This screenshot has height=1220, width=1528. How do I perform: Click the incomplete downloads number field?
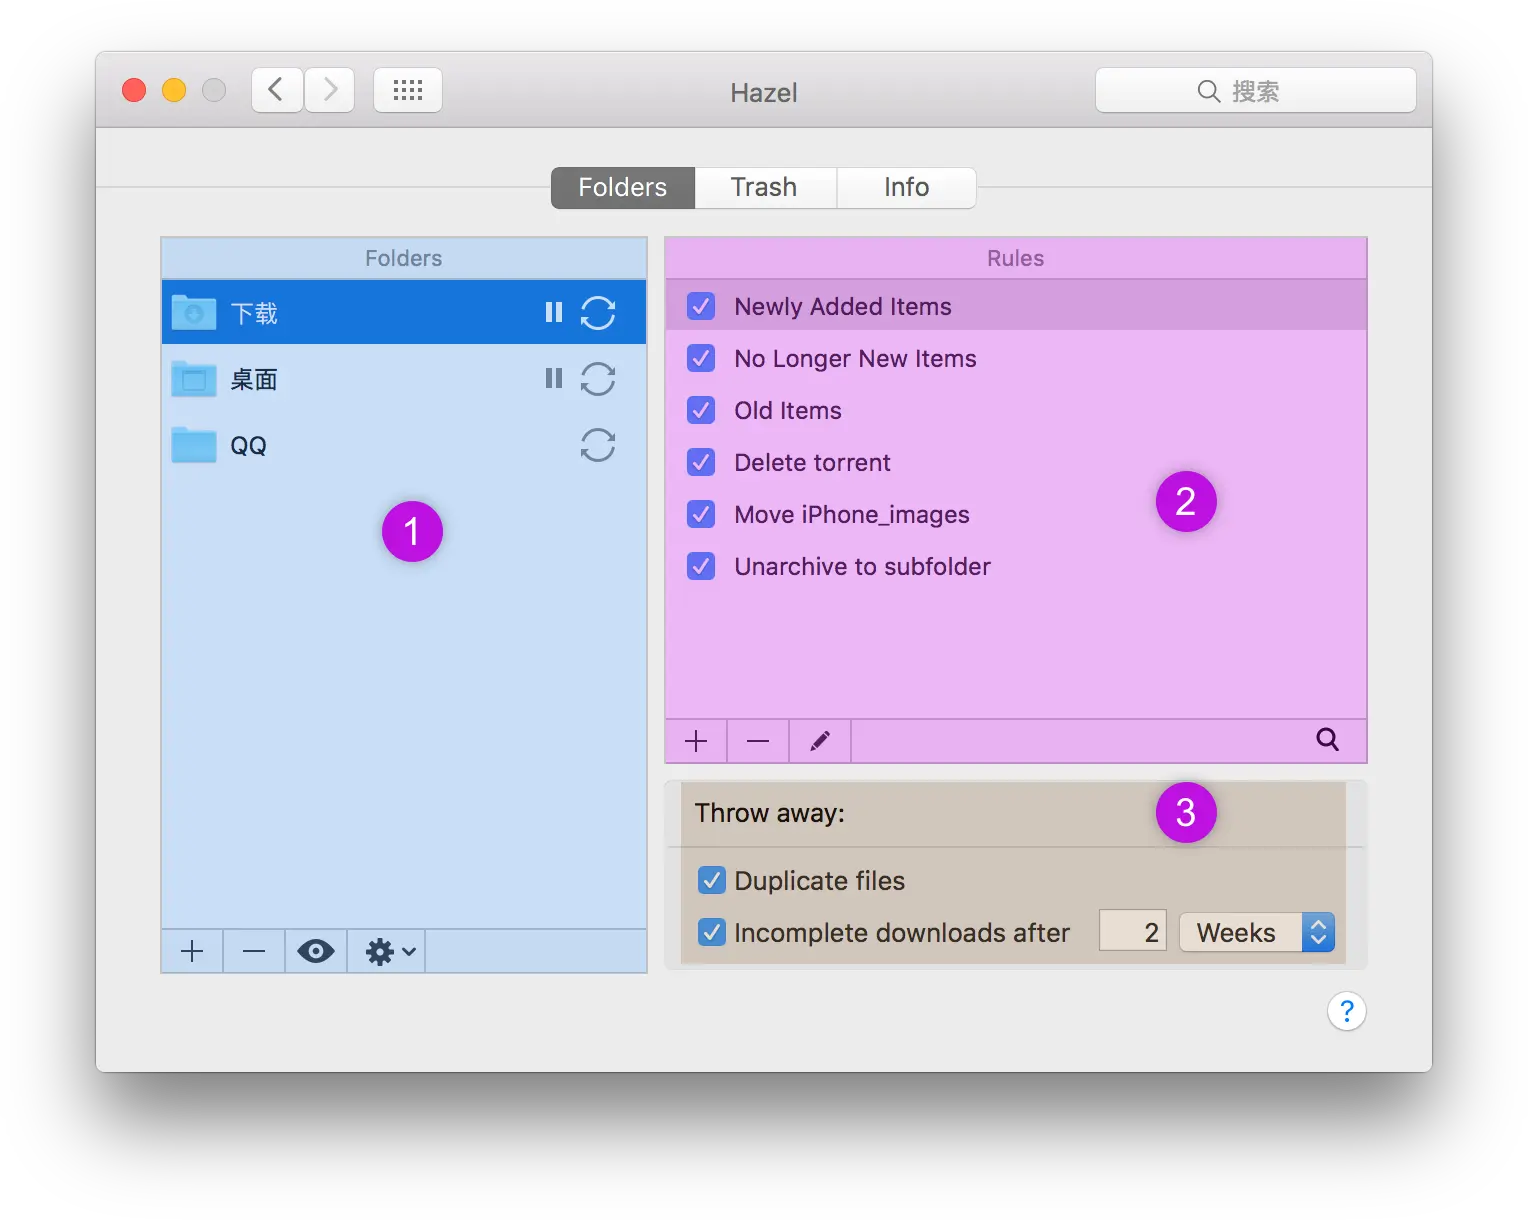click(x=1133, y=932)
